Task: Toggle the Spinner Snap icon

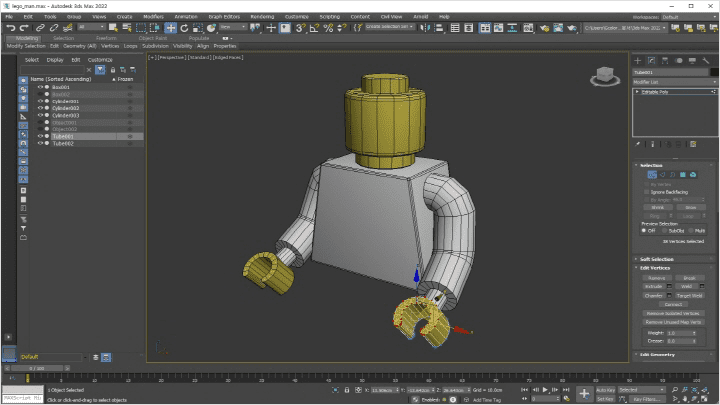Action: (x=342, y=28)
